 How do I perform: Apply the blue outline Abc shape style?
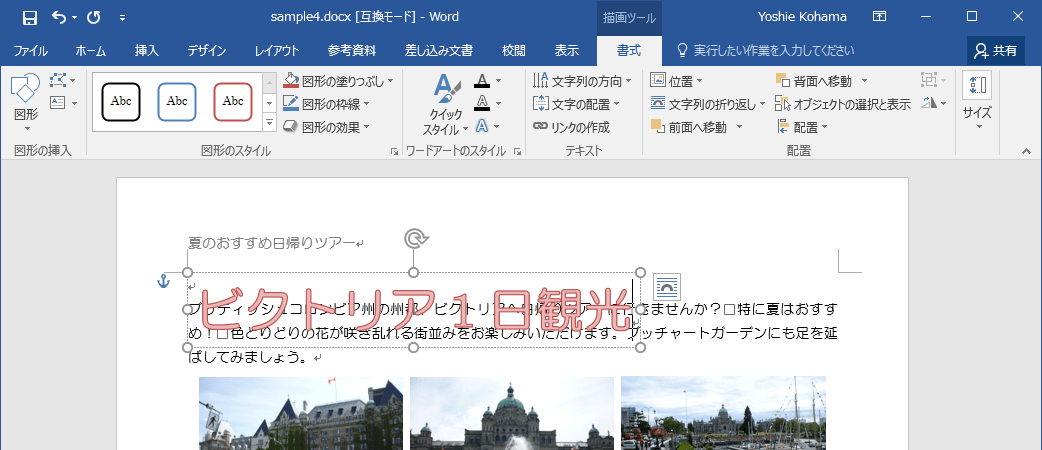click(177, 102)
